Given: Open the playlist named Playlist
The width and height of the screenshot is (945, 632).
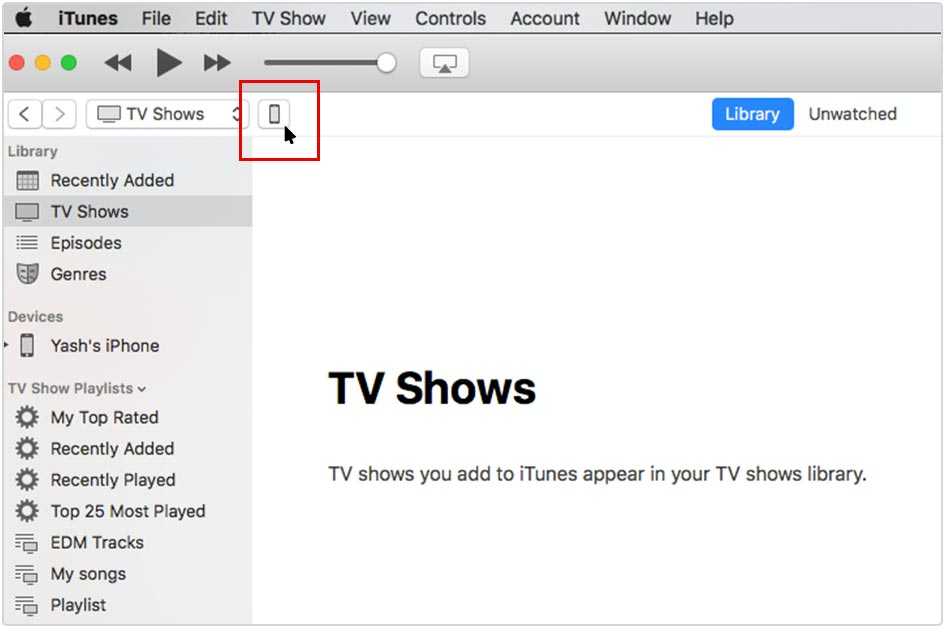Looking at the screenshot, I should [x=128, y=605].
